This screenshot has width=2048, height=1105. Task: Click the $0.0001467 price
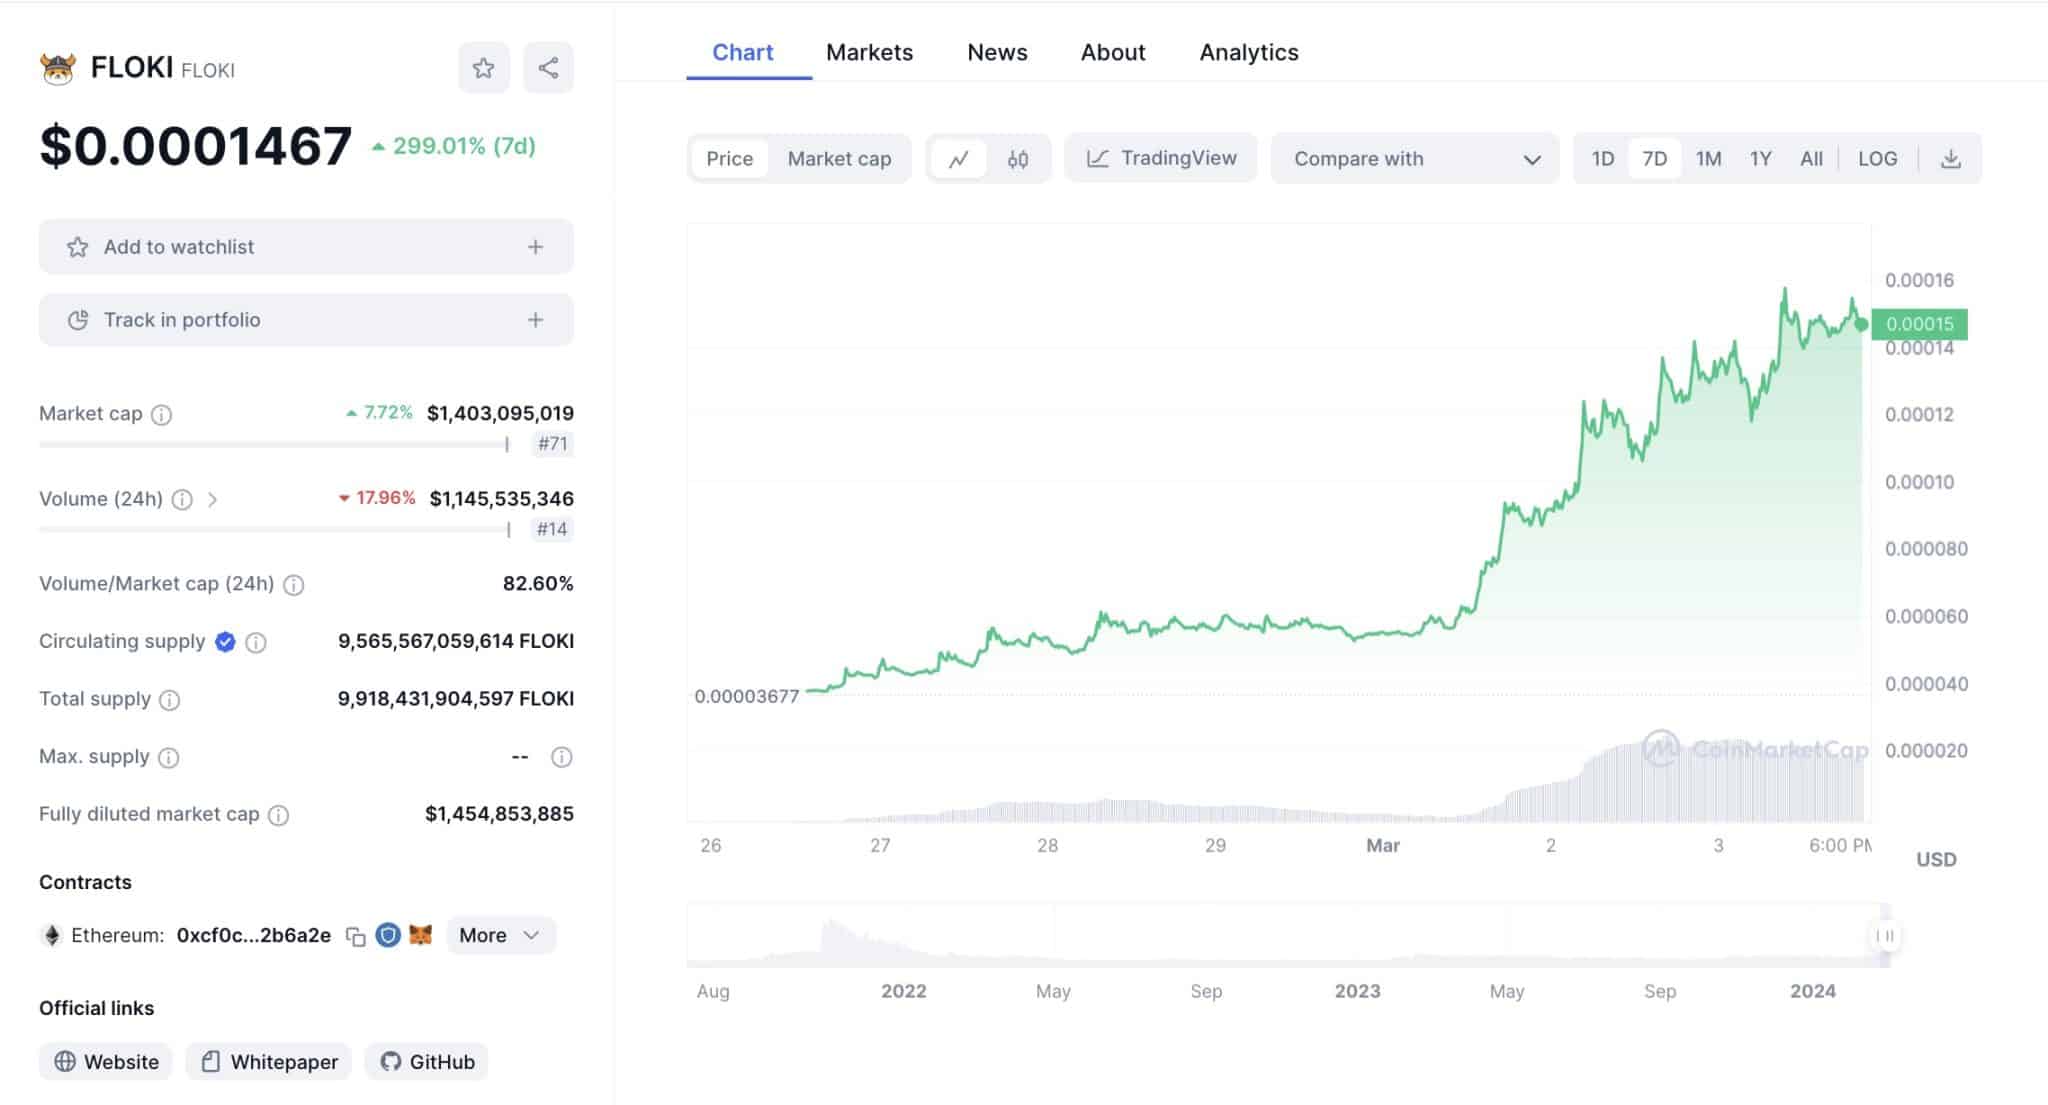[x=196, y=146]
